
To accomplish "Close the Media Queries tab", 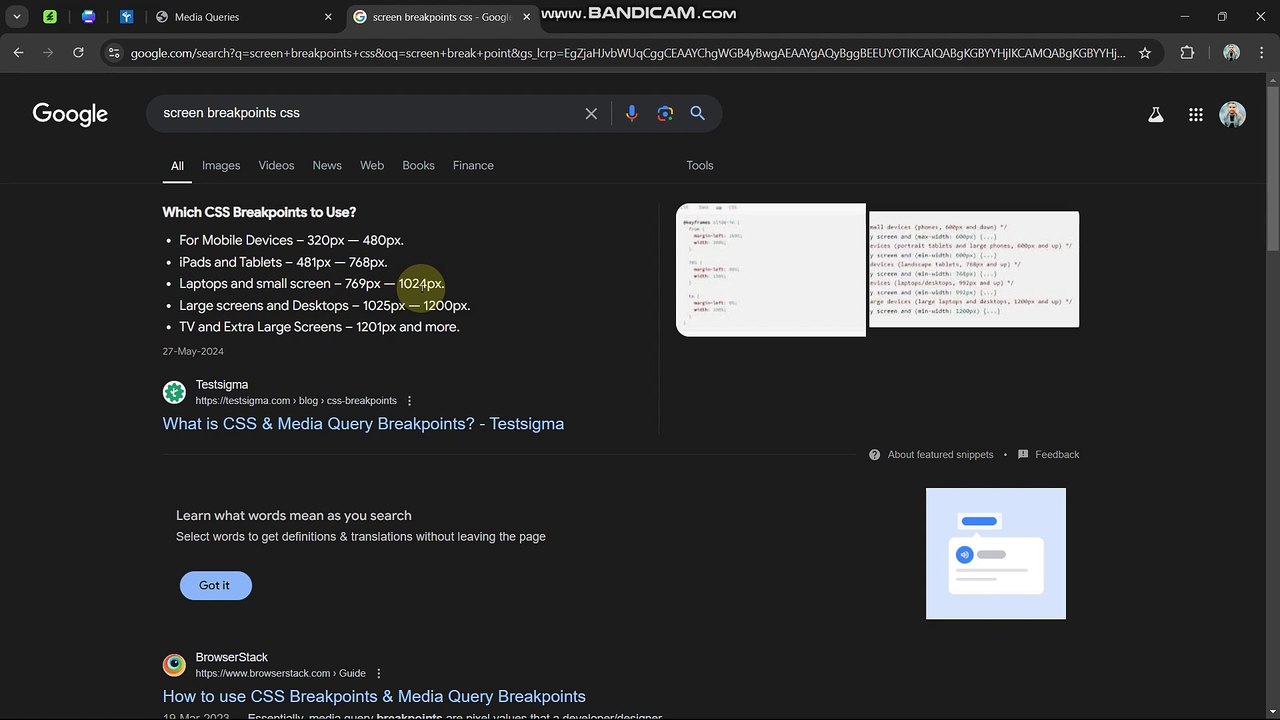I will pyautogui.click(x=328, y=17).
